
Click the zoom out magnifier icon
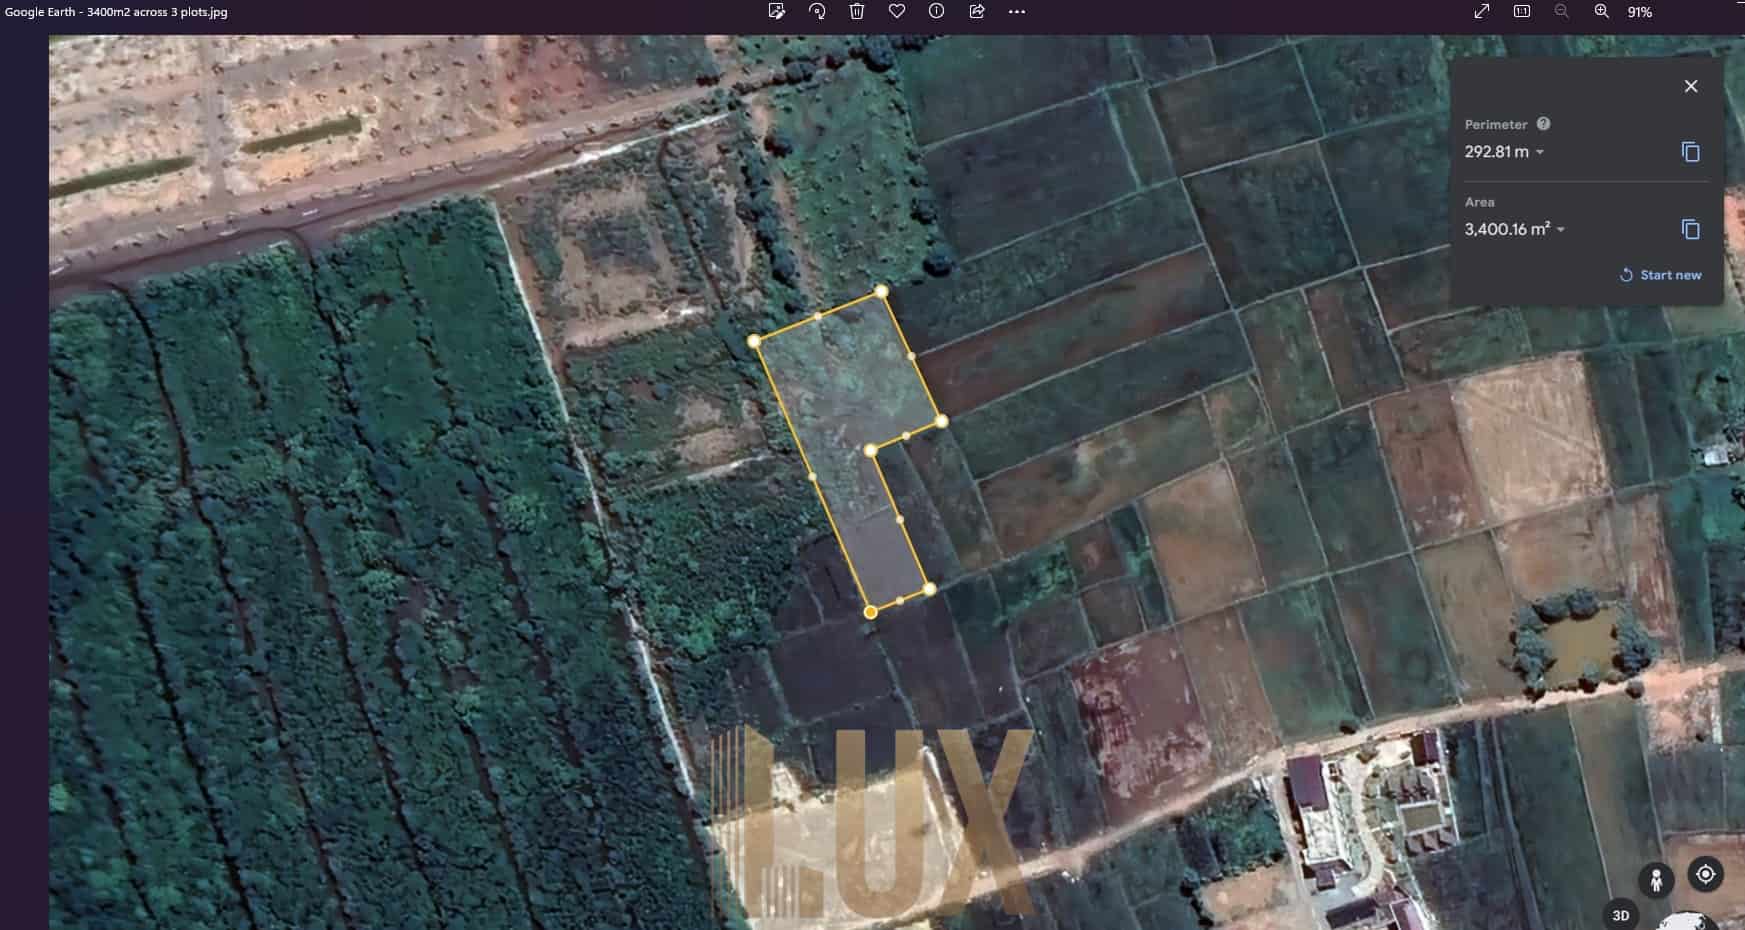coord(1562,11)
